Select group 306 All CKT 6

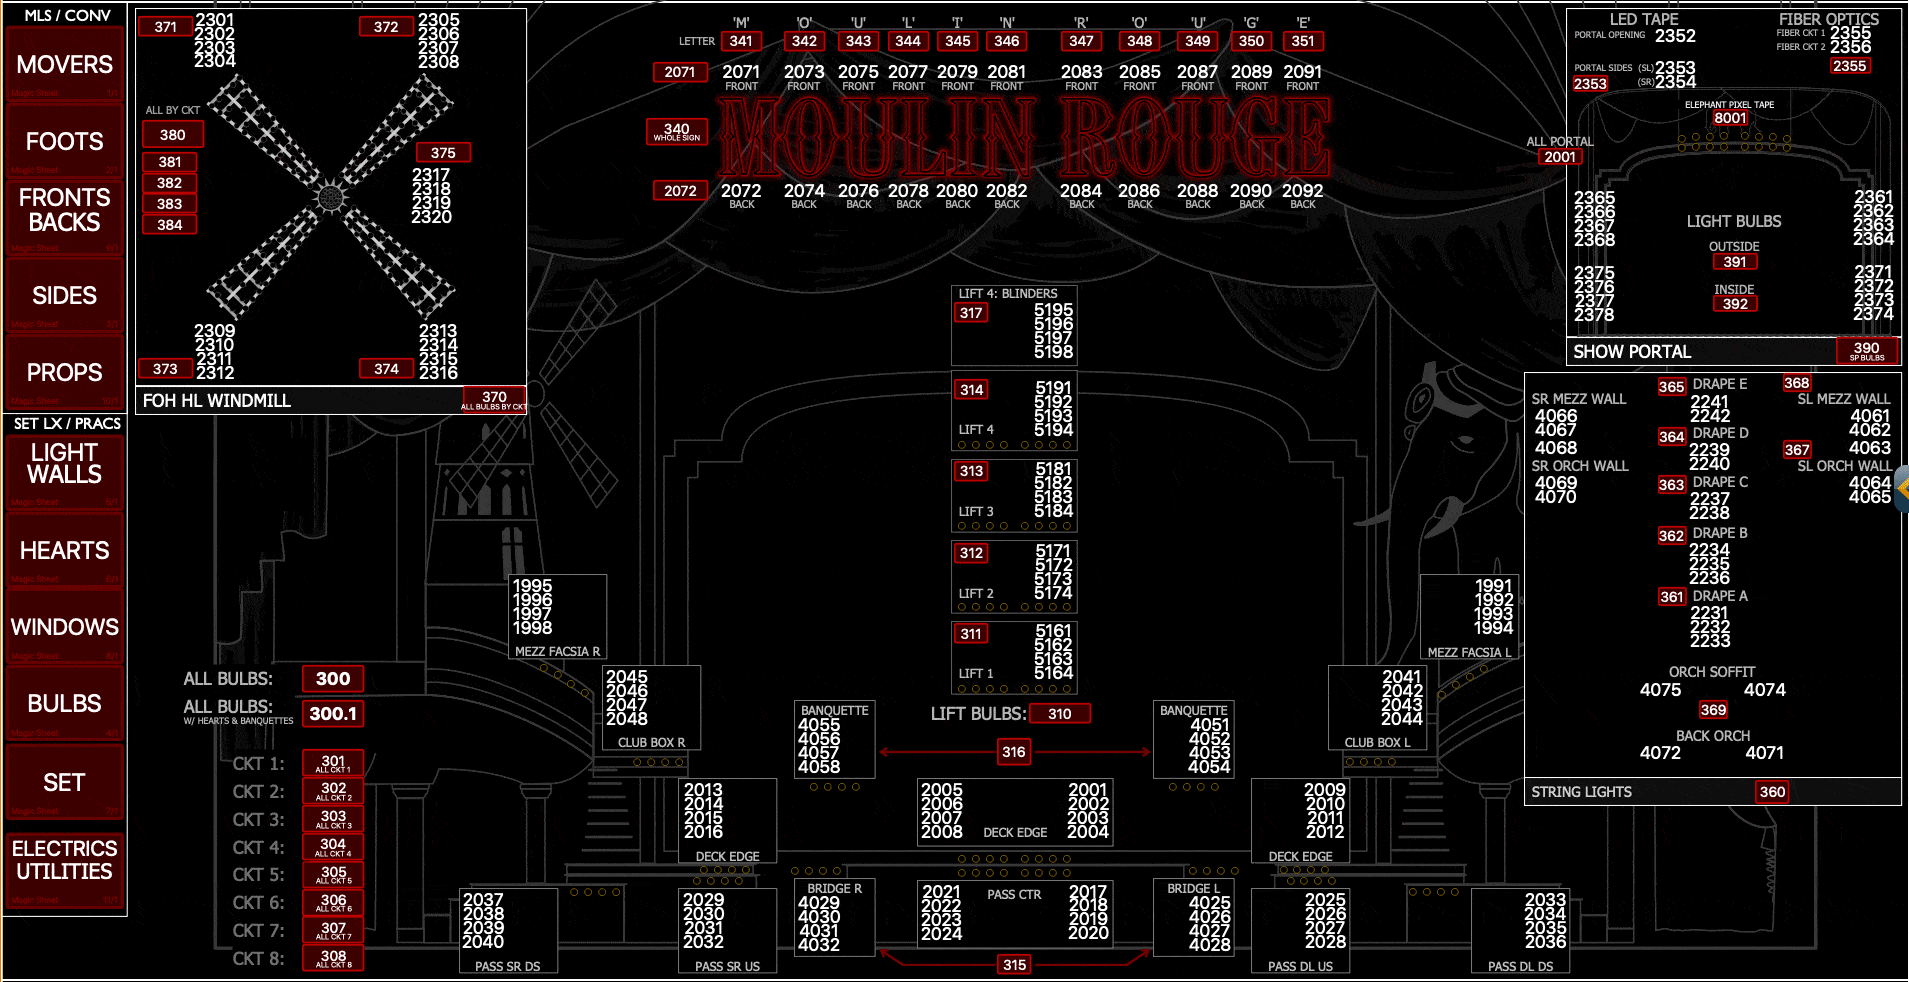(333, 902)
